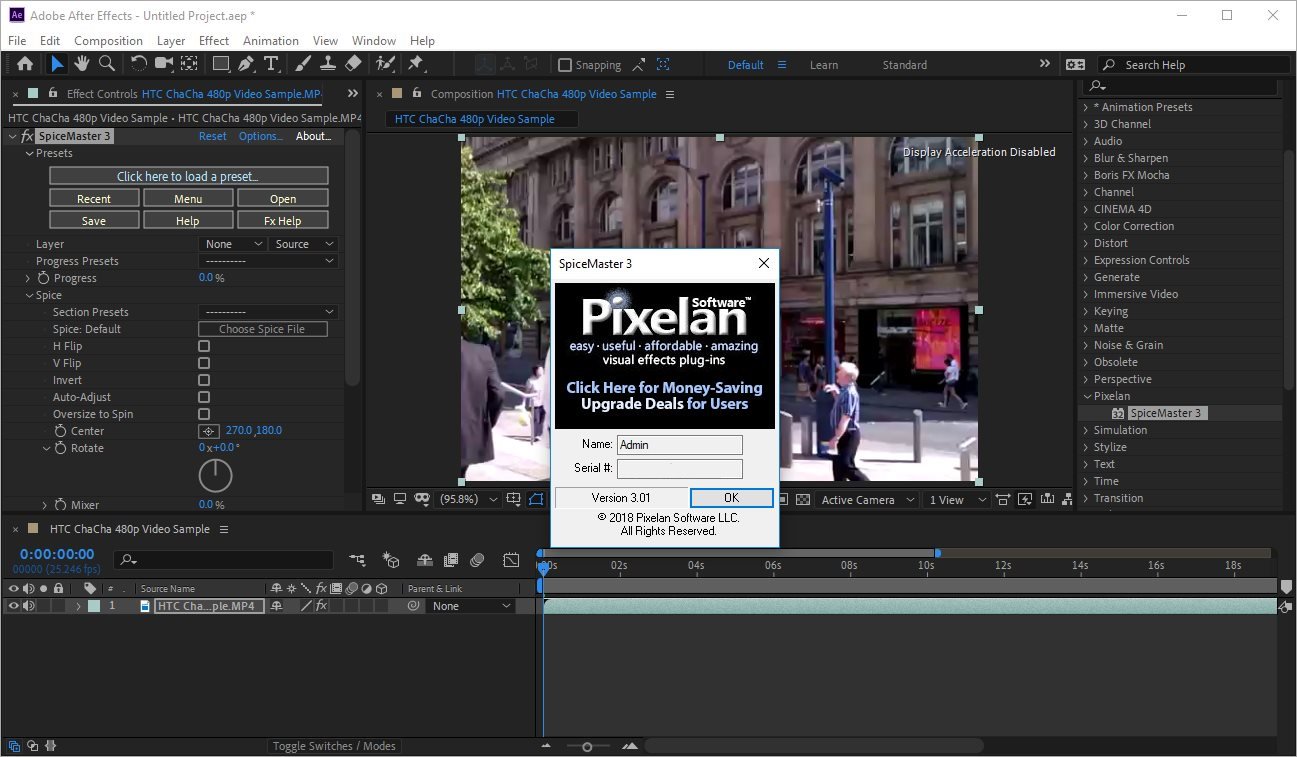The height and width of the screenshot is (757, 1297).
Task: Select the Pan Behind anchor point tool
Action: [x=188, y=64]
